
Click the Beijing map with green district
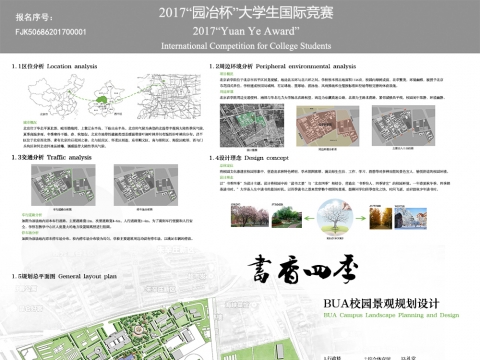tap(106, 98)
